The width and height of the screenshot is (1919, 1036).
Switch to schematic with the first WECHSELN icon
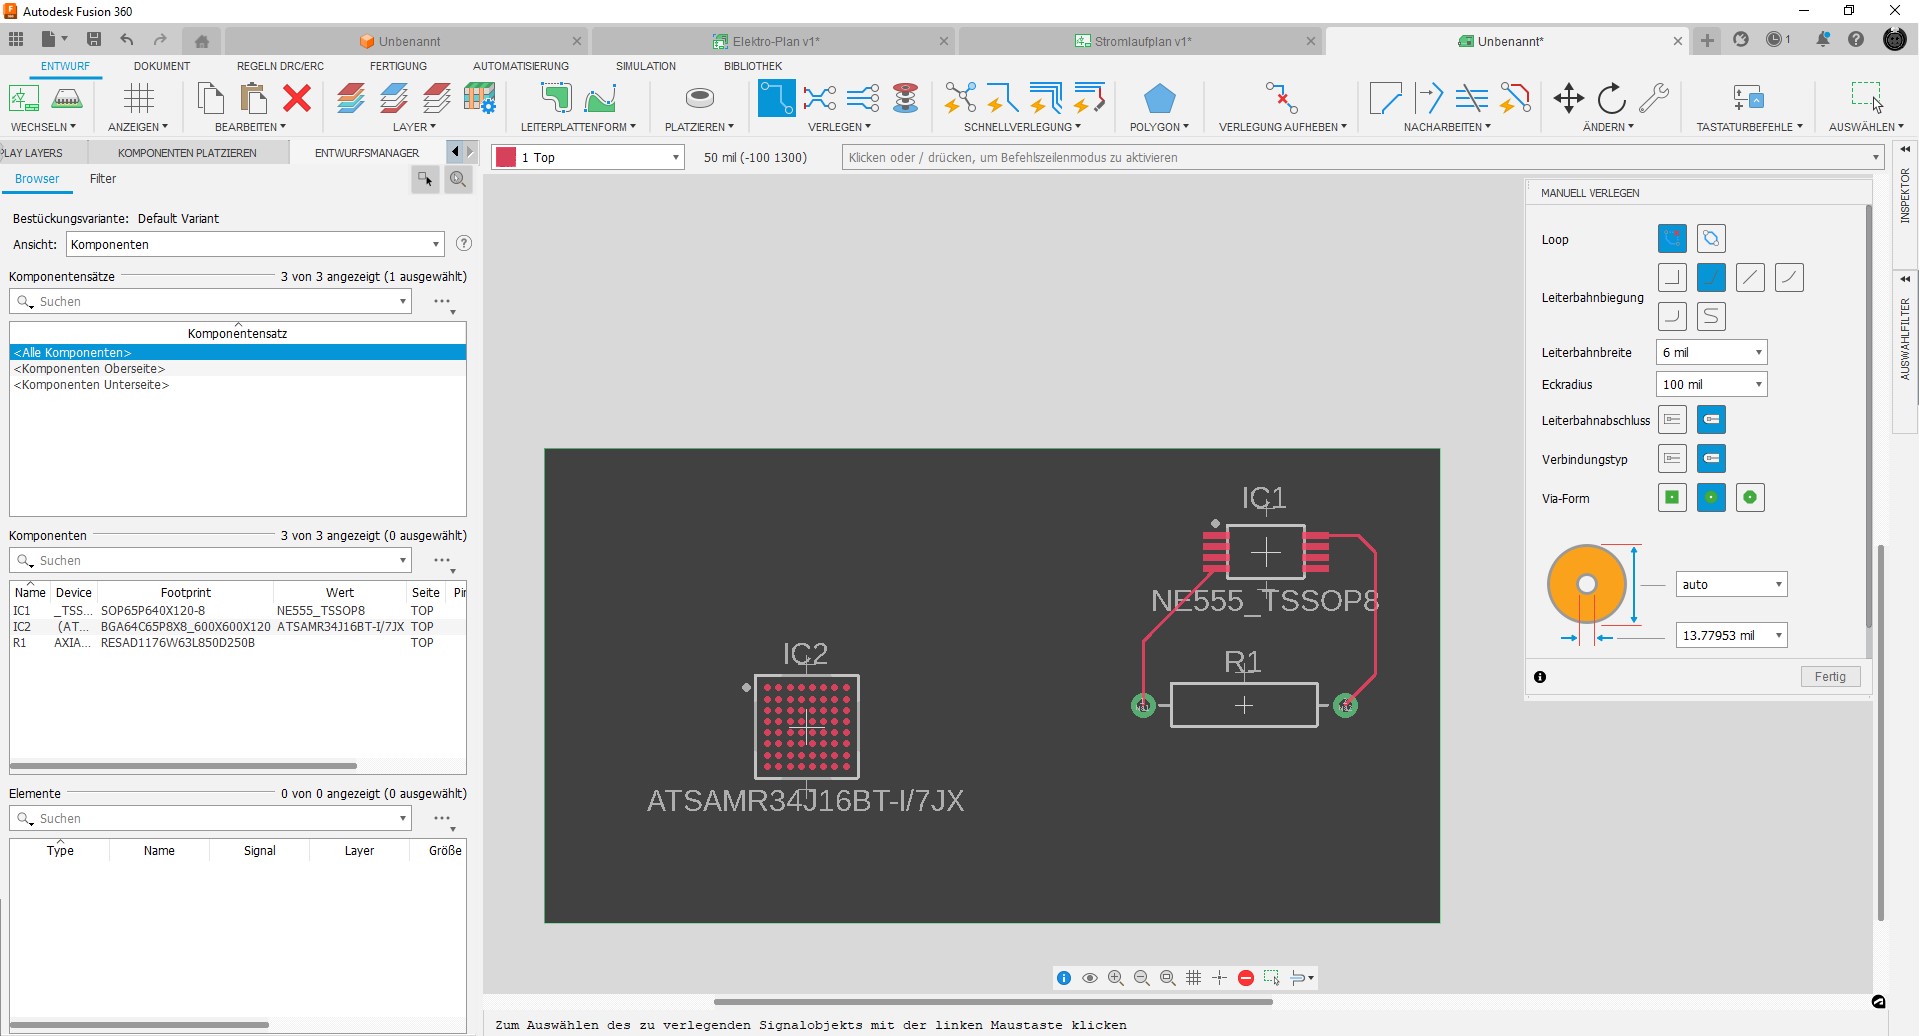click(x=24, y=99)
